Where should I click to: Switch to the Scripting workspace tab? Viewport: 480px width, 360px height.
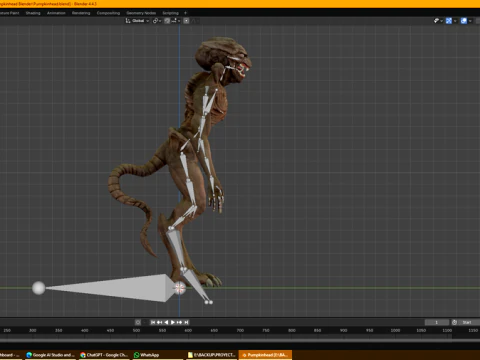170,13
